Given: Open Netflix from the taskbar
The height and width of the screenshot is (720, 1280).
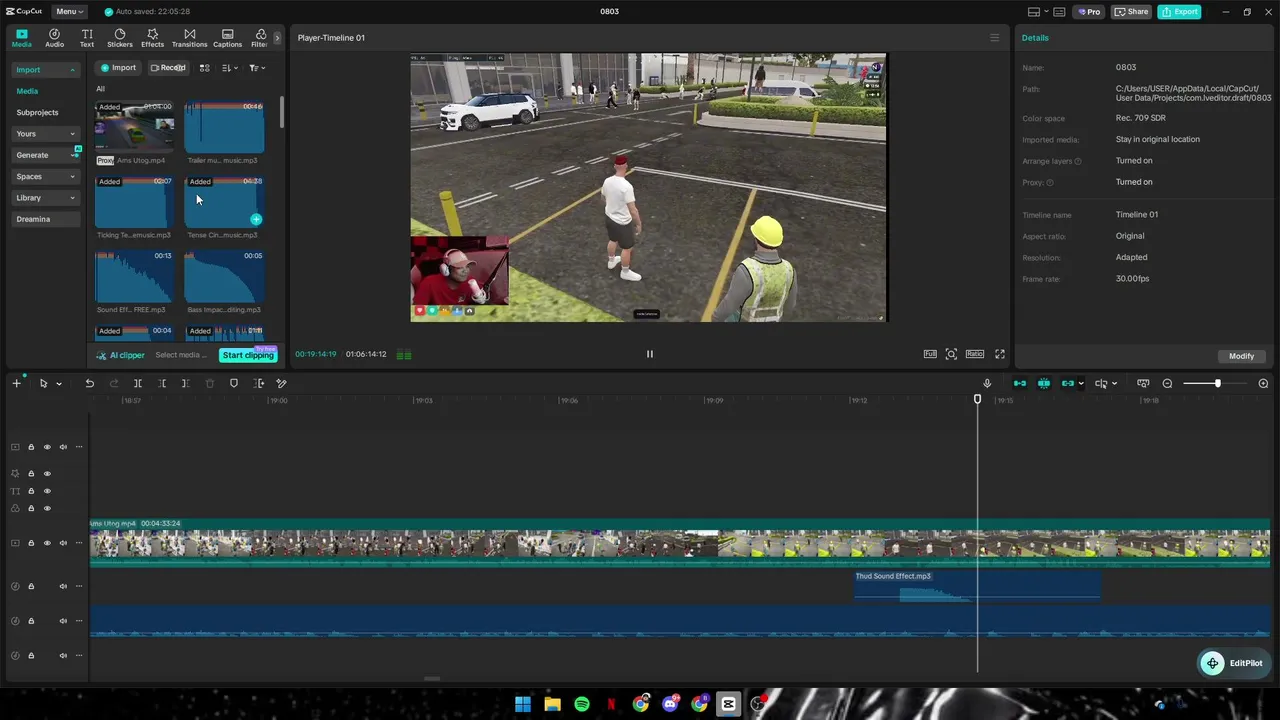Looking at the screenshot, I should click(611, 704).
